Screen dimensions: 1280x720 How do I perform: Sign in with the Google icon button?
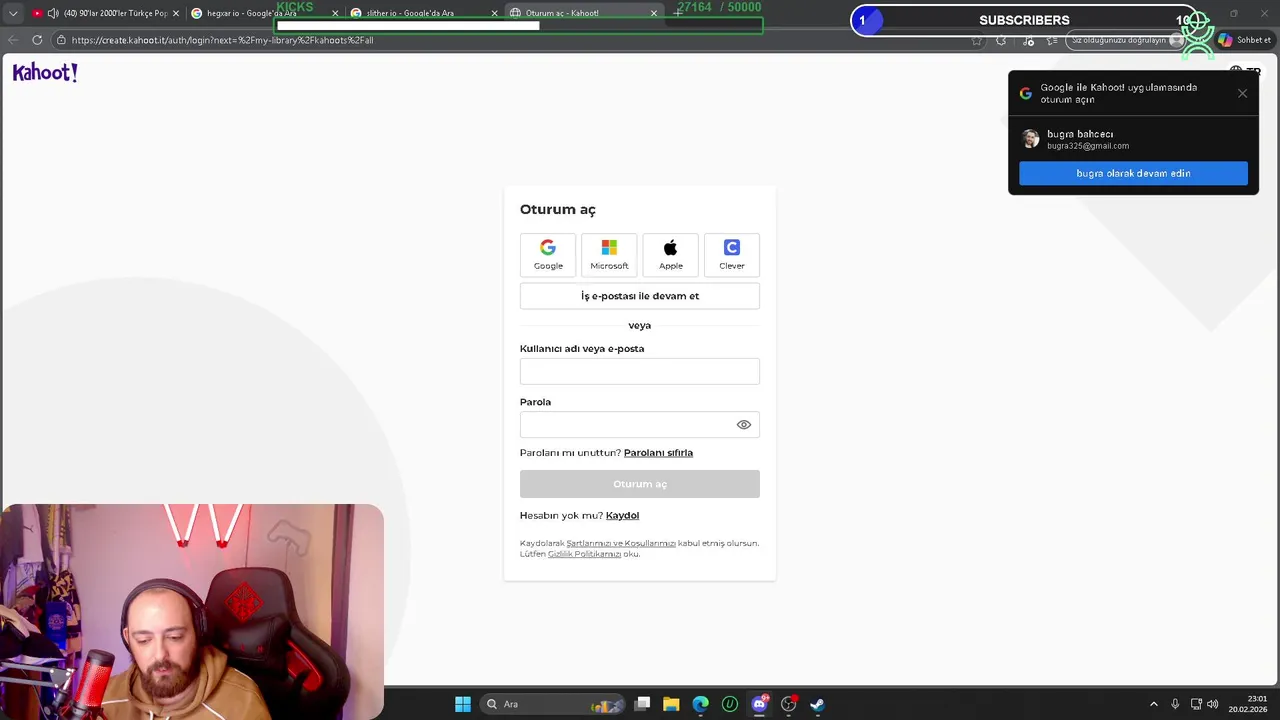(x=548, y=255)
